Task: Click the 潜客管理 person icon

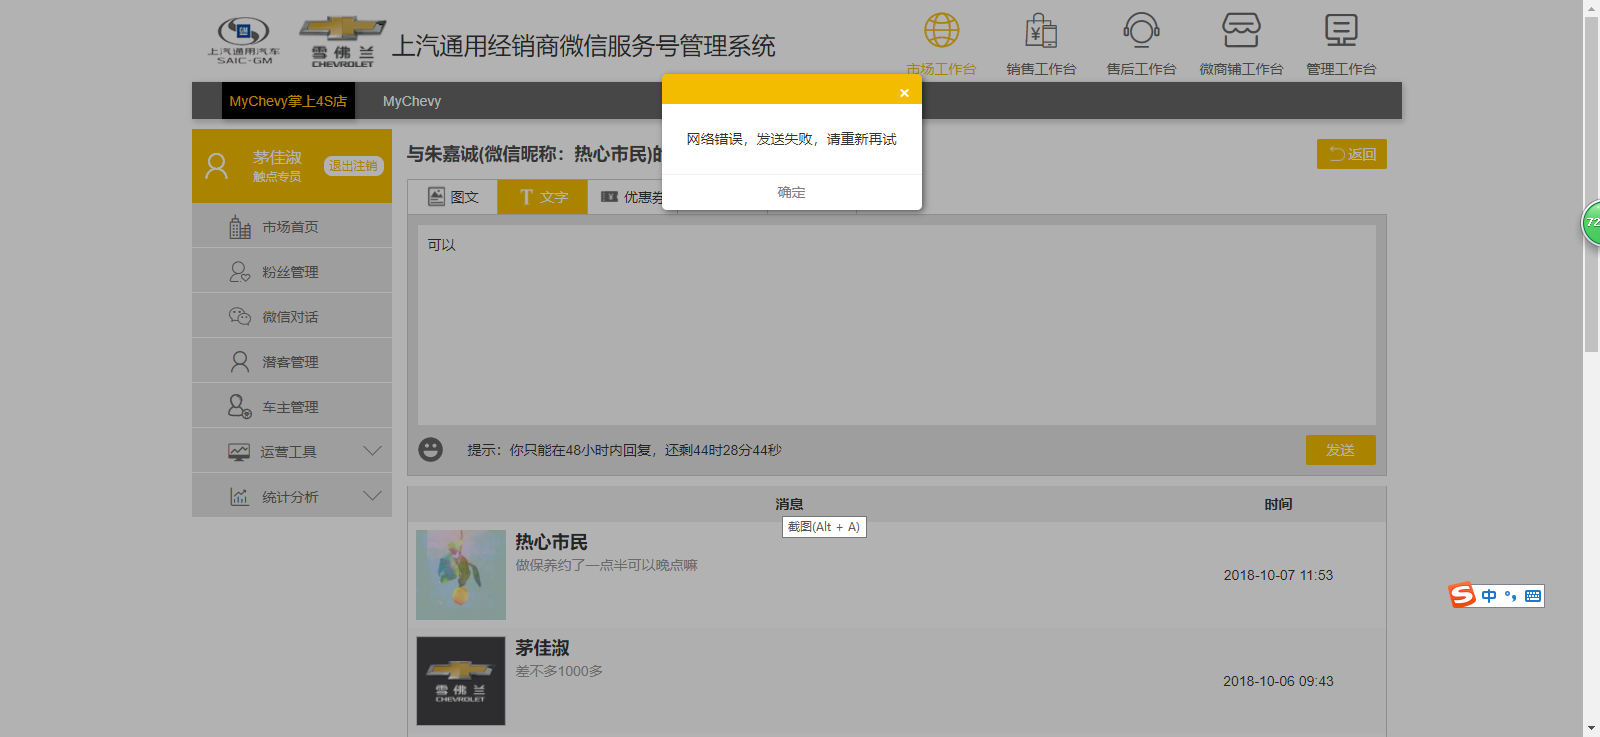Action: pos(240,361)
